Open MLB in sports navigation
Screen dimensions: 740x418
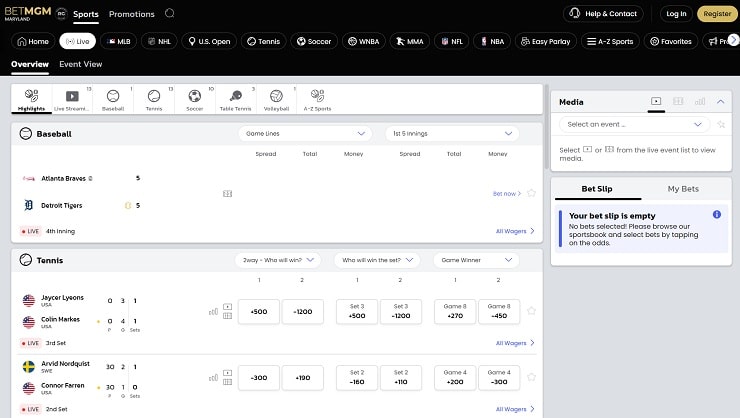tap(118, 42)
